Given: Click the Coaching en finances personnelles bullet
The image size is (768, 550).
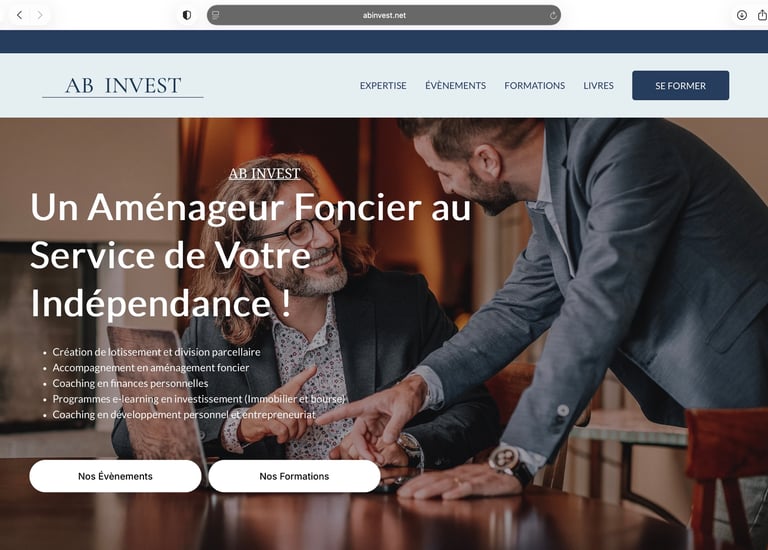Looking at the screenshot, I should (130, 383).
